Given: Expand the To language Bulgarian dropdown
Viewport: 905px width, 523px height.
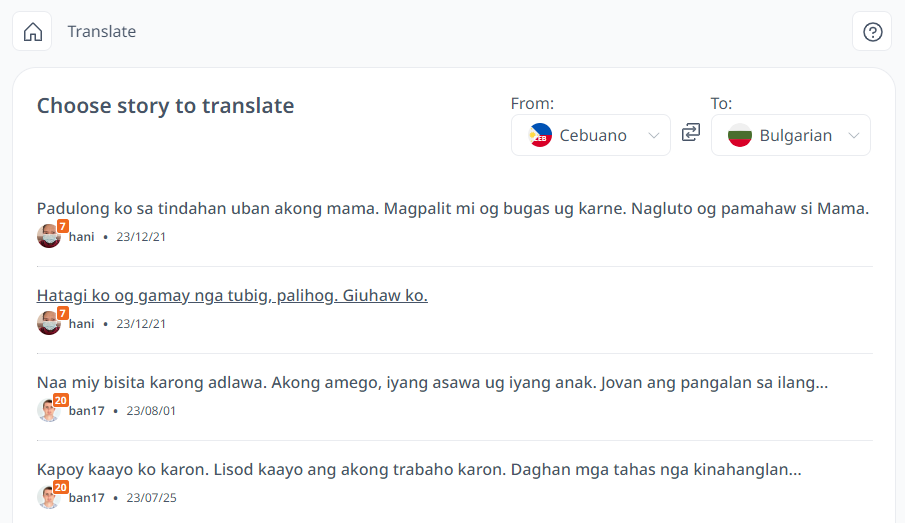Looking at the screenshot, I should [x=791, y=135].
